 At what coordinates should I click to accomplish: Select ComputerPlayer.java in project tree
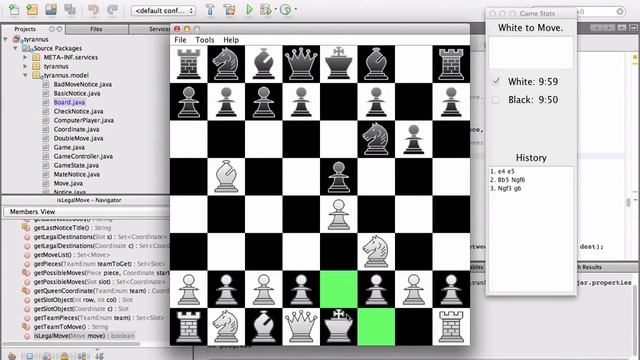point(84,120)
